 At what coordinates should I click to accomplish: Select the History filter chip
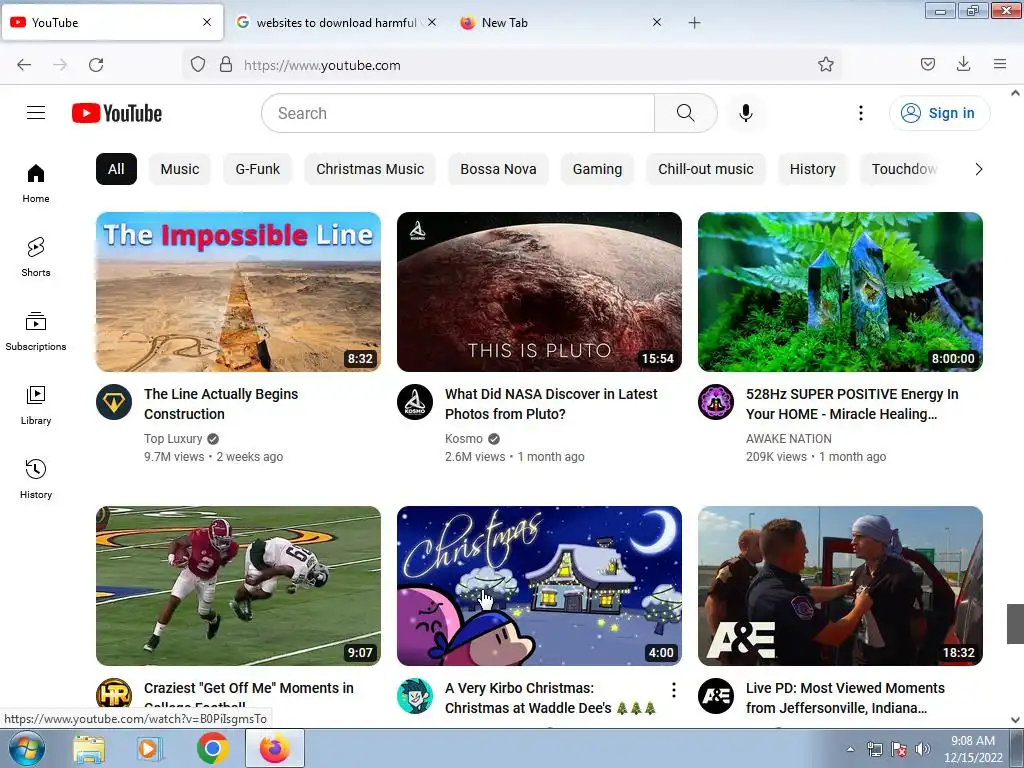click(812, 169)
